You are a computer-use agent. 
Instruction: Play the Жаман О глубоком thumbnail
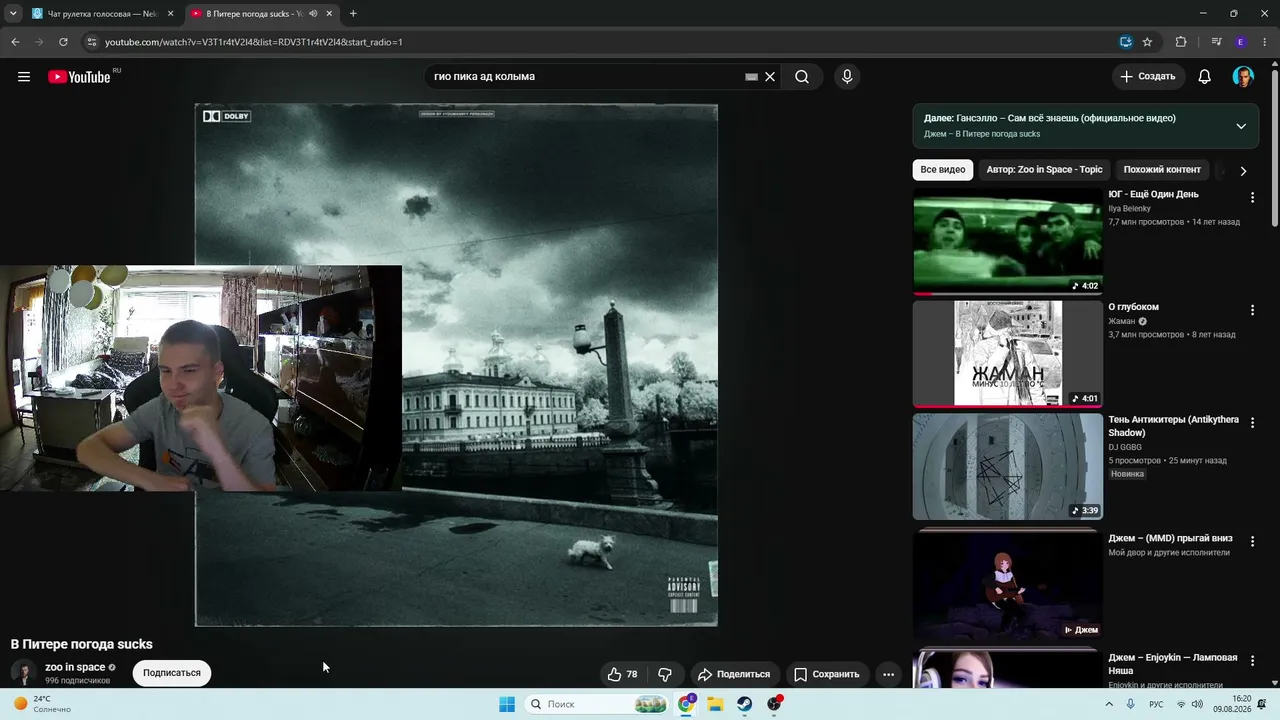tap(1008, 354)
